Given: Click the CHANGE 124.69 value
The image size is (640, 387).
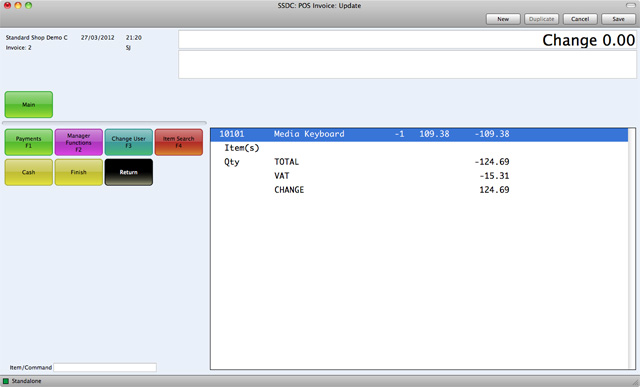Looking at the screenshot, I should click(494, 190).
